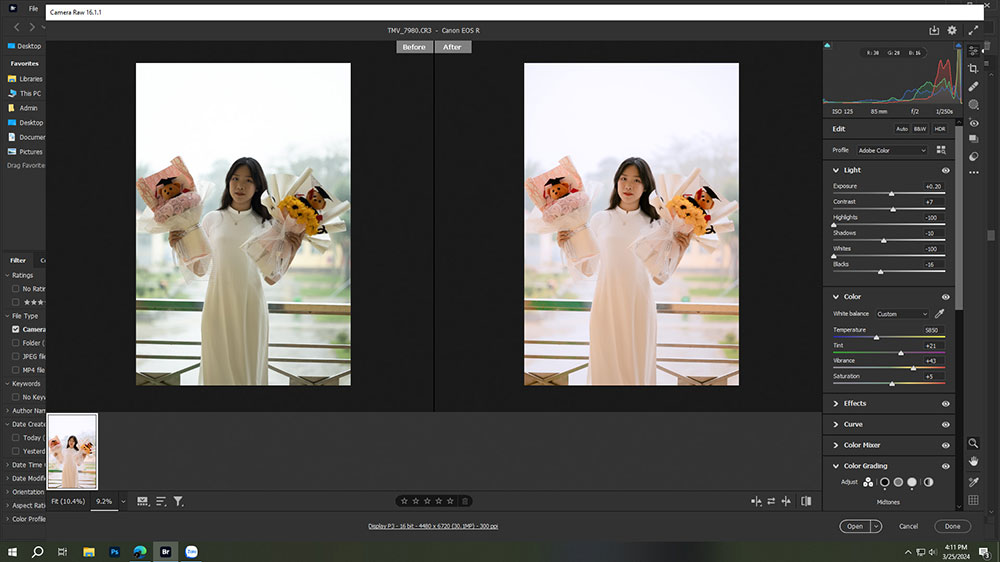Image resolution: width=1000 pixels, height=562 pixels.
Task: Expand the Color Mixer panel
Action: (835, 445)
